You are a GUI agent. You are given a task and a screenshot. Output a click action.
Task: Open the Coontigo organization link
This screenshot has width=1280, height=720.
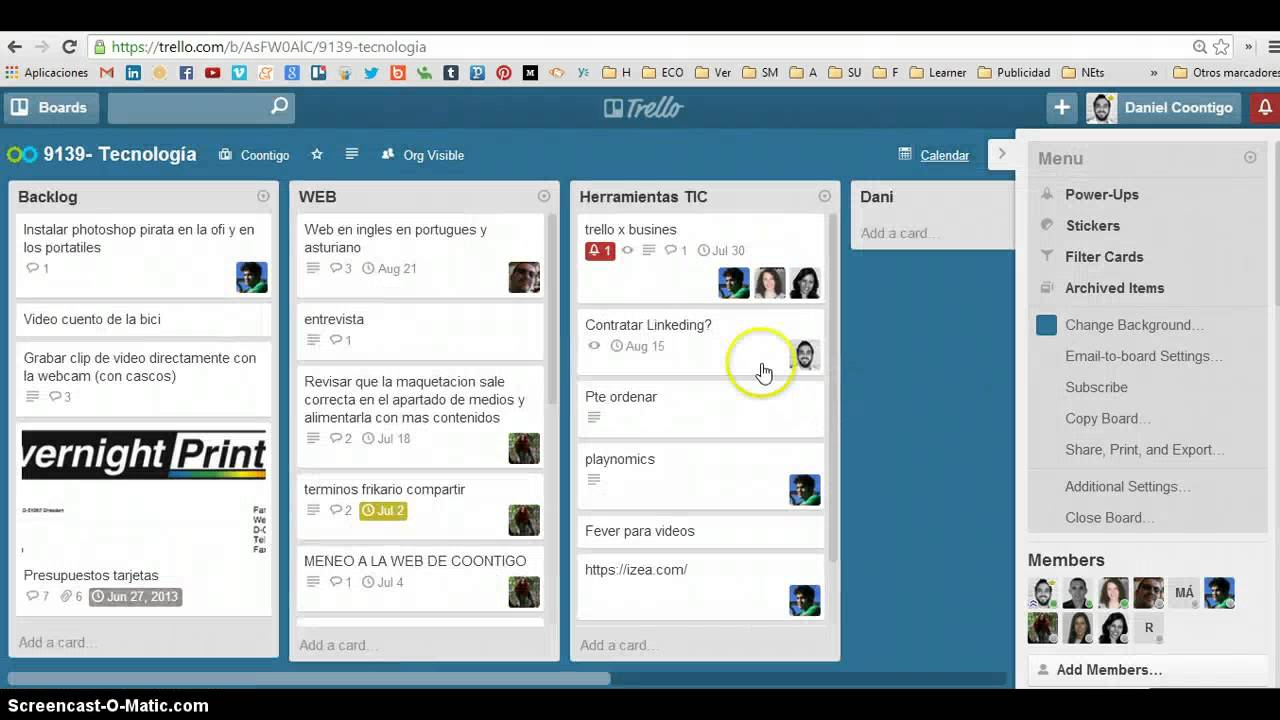(x=254, y=155)
